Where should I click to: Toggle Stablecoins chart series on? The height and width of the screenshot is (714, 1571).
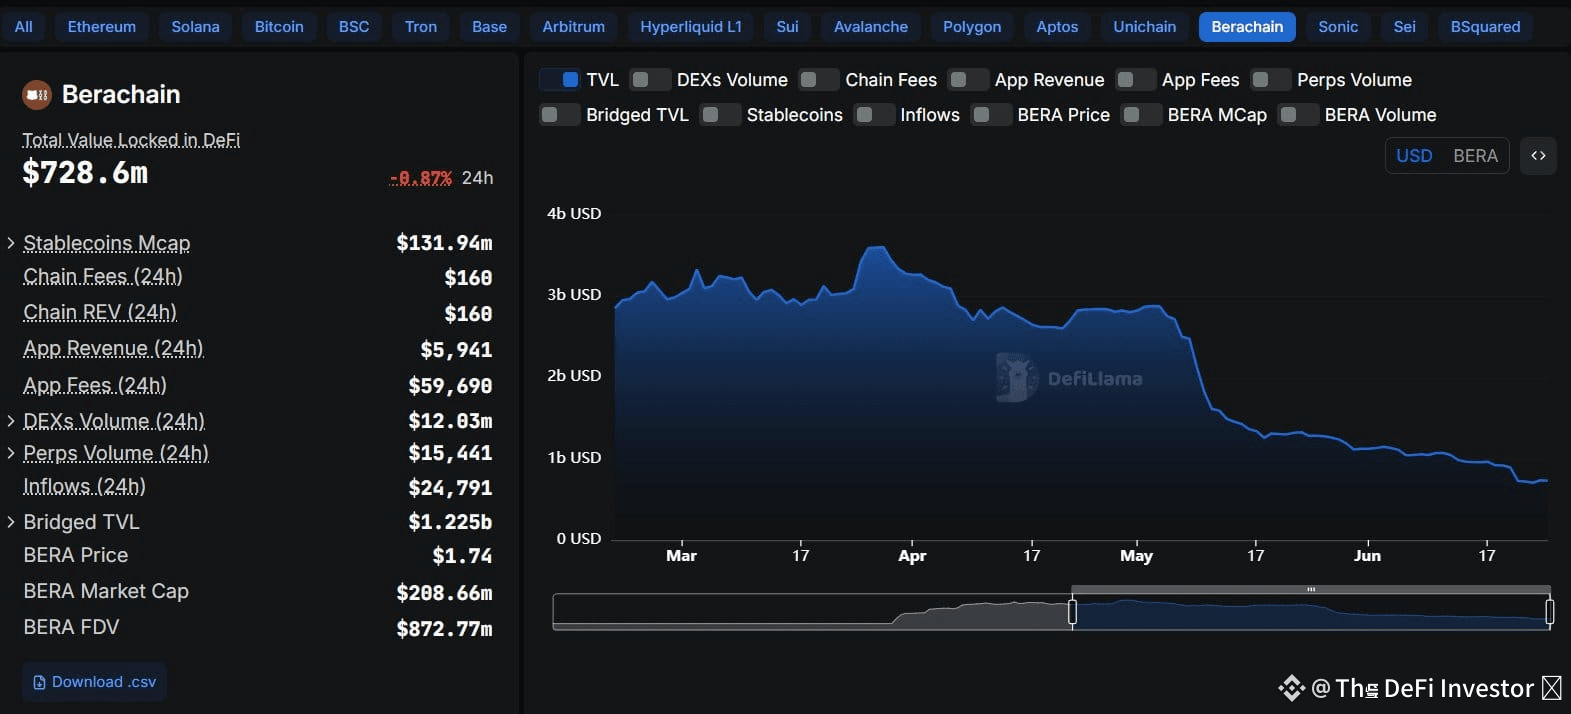[x=720, y=115]
